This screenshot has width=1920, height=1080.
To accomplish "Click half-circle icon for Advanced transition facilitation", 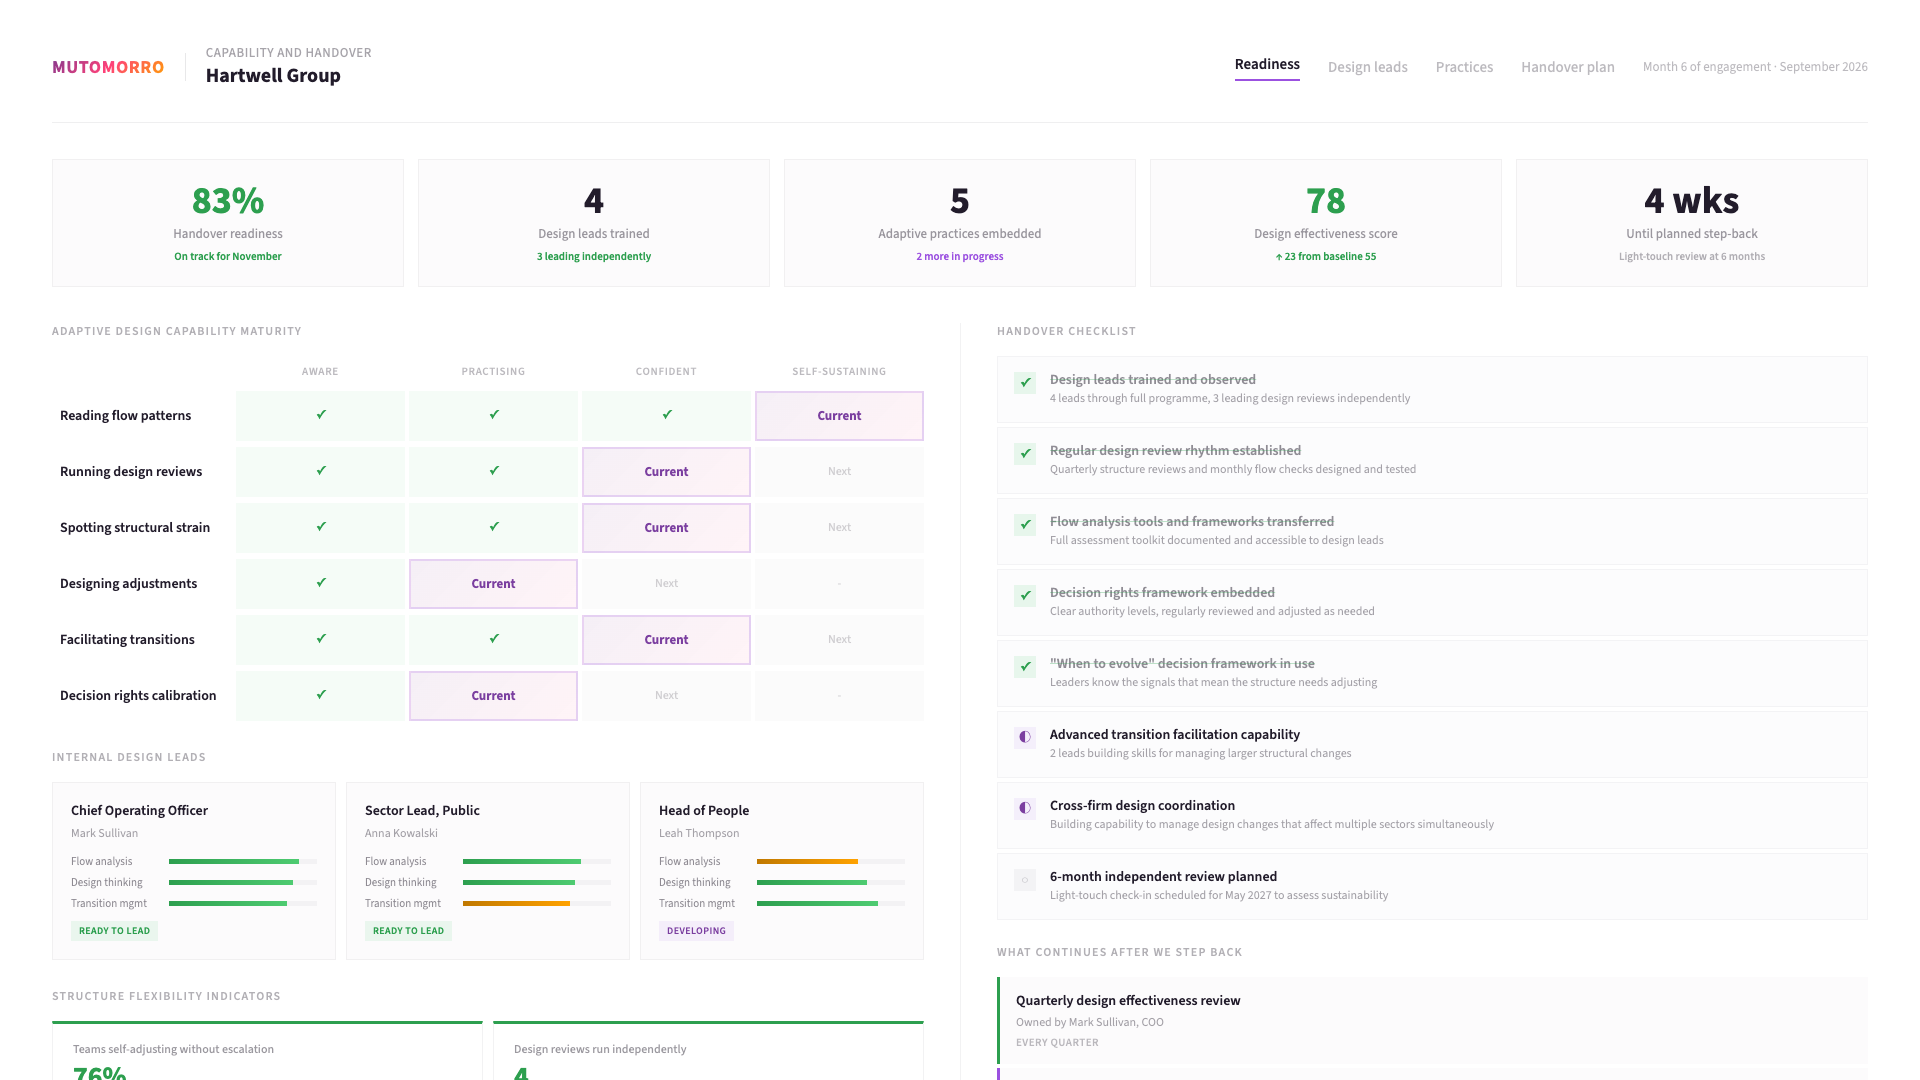I will click(1025, 737).
